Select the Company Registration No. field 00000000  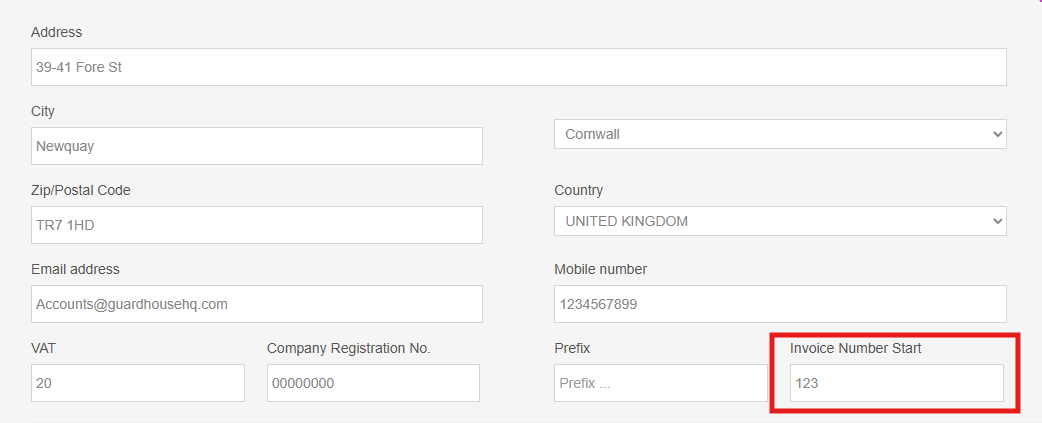[x=373, y=383]
